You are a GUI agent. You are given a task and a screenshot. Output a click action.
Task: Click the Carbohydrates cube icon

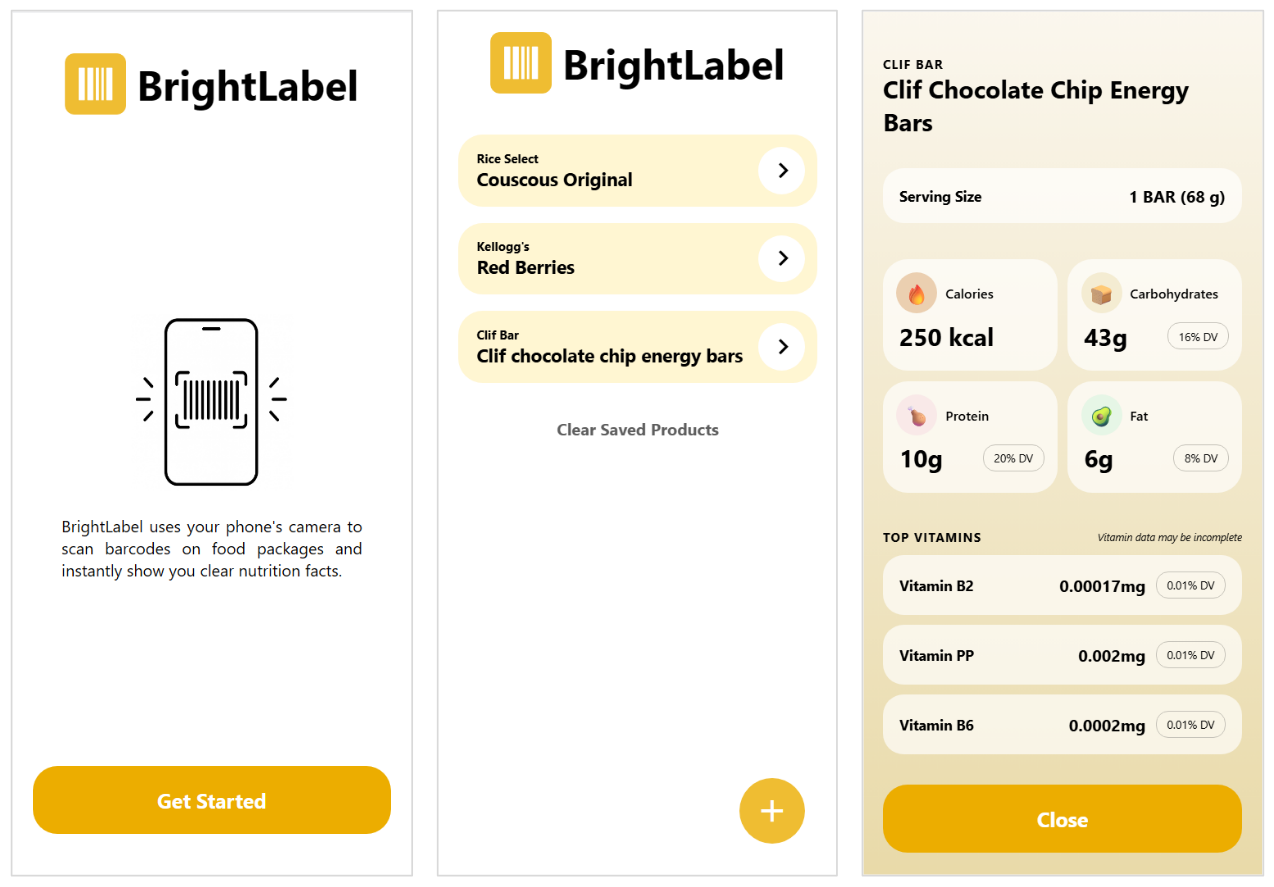pyautogui.click(x=1102, y=293)
